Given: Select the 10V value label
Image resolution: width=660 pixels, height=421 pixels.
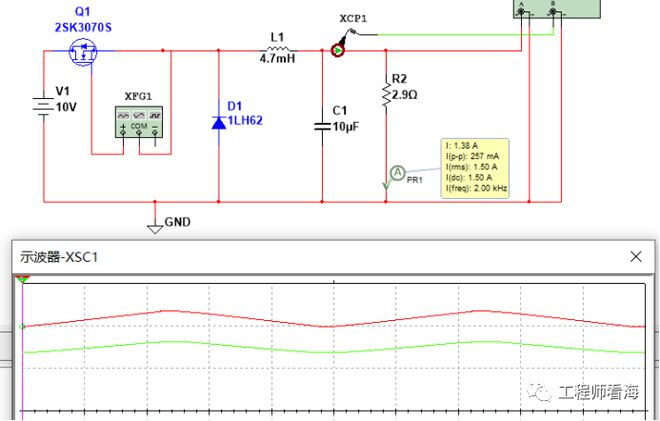Looking at the screenshot, I should [66, 107].
